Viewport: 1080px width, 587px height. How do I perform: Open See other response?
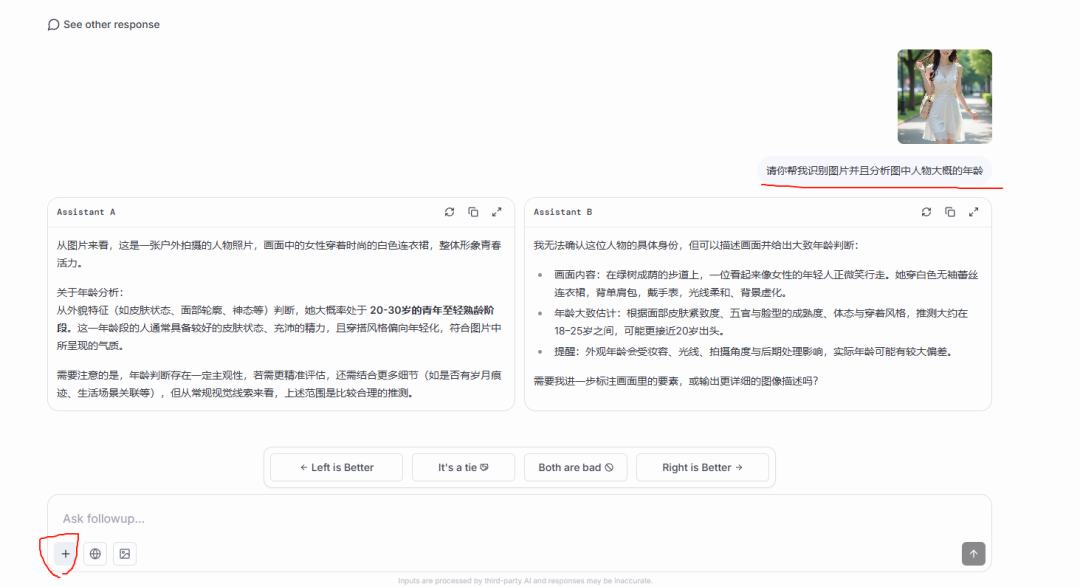click(x=110, y=24)
